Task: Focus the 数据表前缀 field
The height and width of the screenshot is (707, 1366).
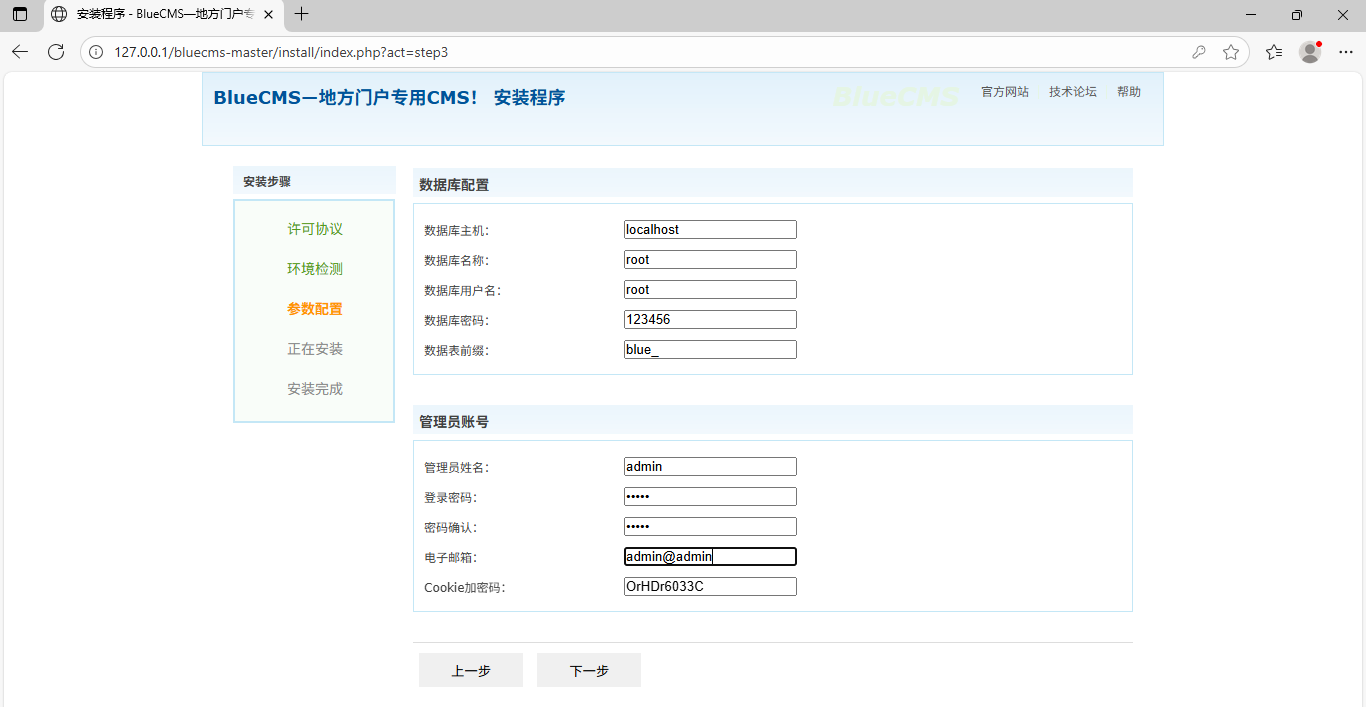Action: tap(710, 350)
